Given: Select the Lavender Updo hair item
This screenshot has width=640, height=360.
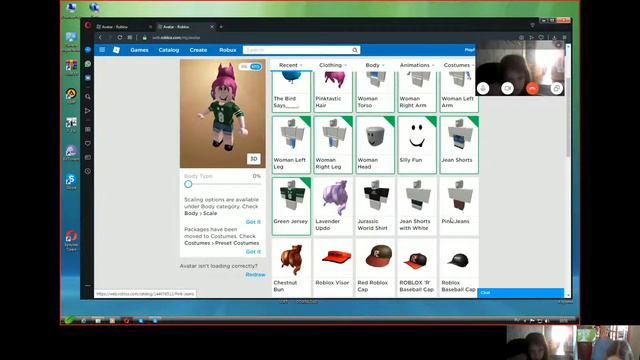Looking at the screenshot, I should pyautogui.click(x=333, y=207).
